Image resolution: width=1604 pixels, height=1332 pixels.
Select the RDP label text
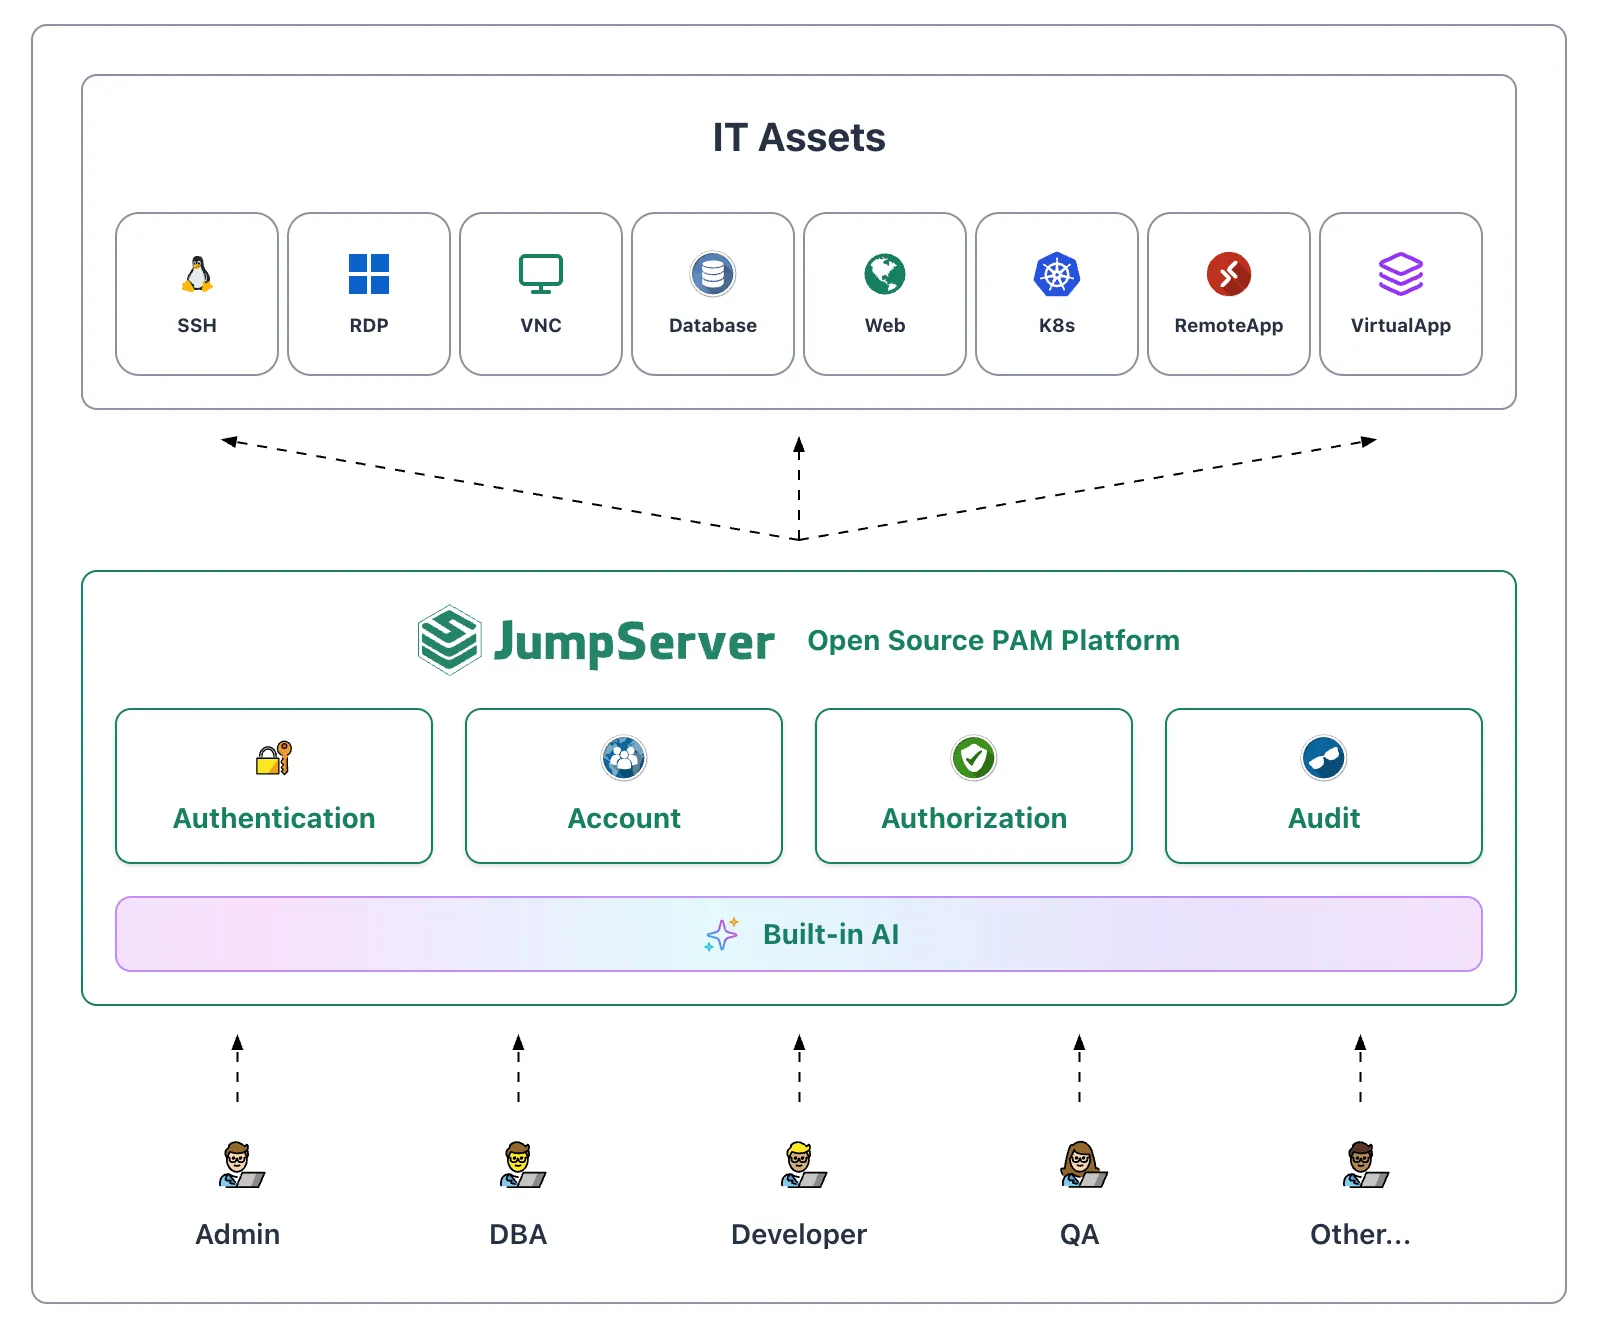pyautogui.click(x=369, y=325)
